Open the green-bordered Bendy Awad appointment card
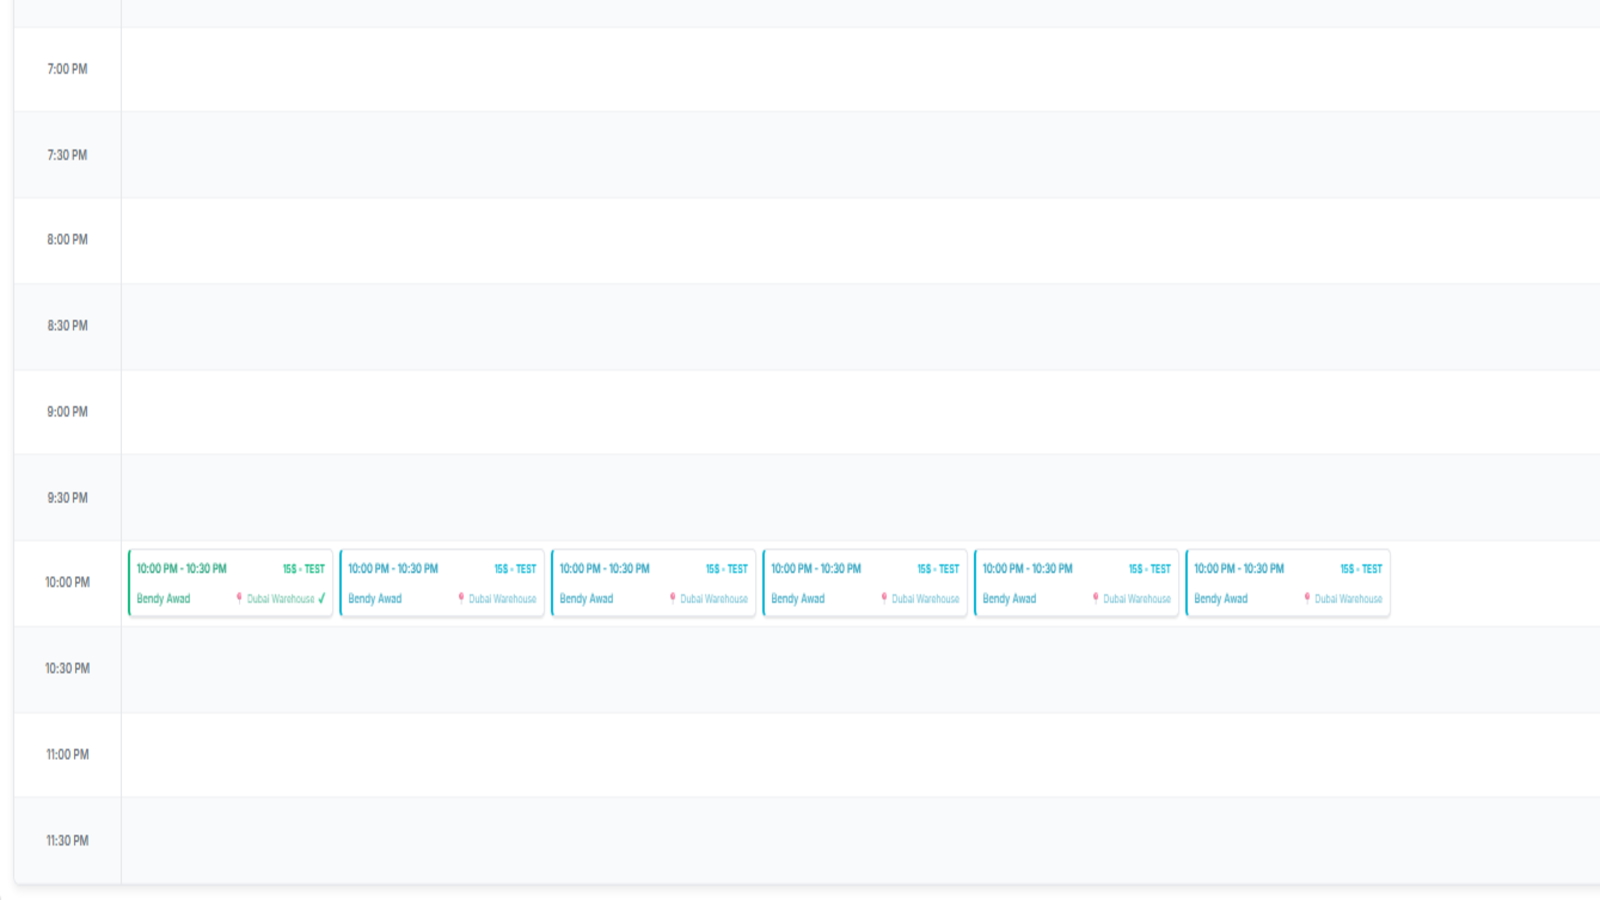This screenshot has height=900, width=1600. pyautogui.click(x=230, y=583)
